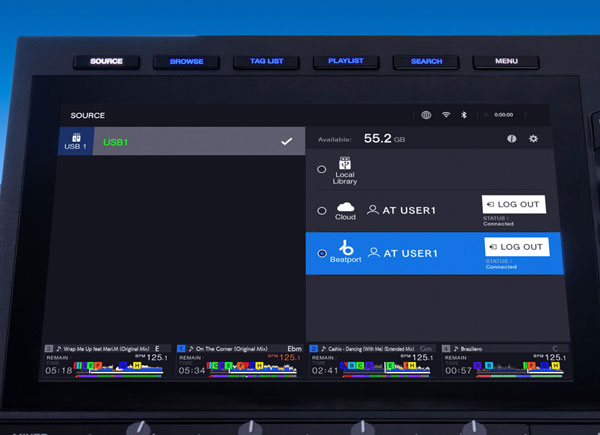The width and height of the screenshot is (600, 435).
Task: Select the USB1 source row
Action: point(182,141)
